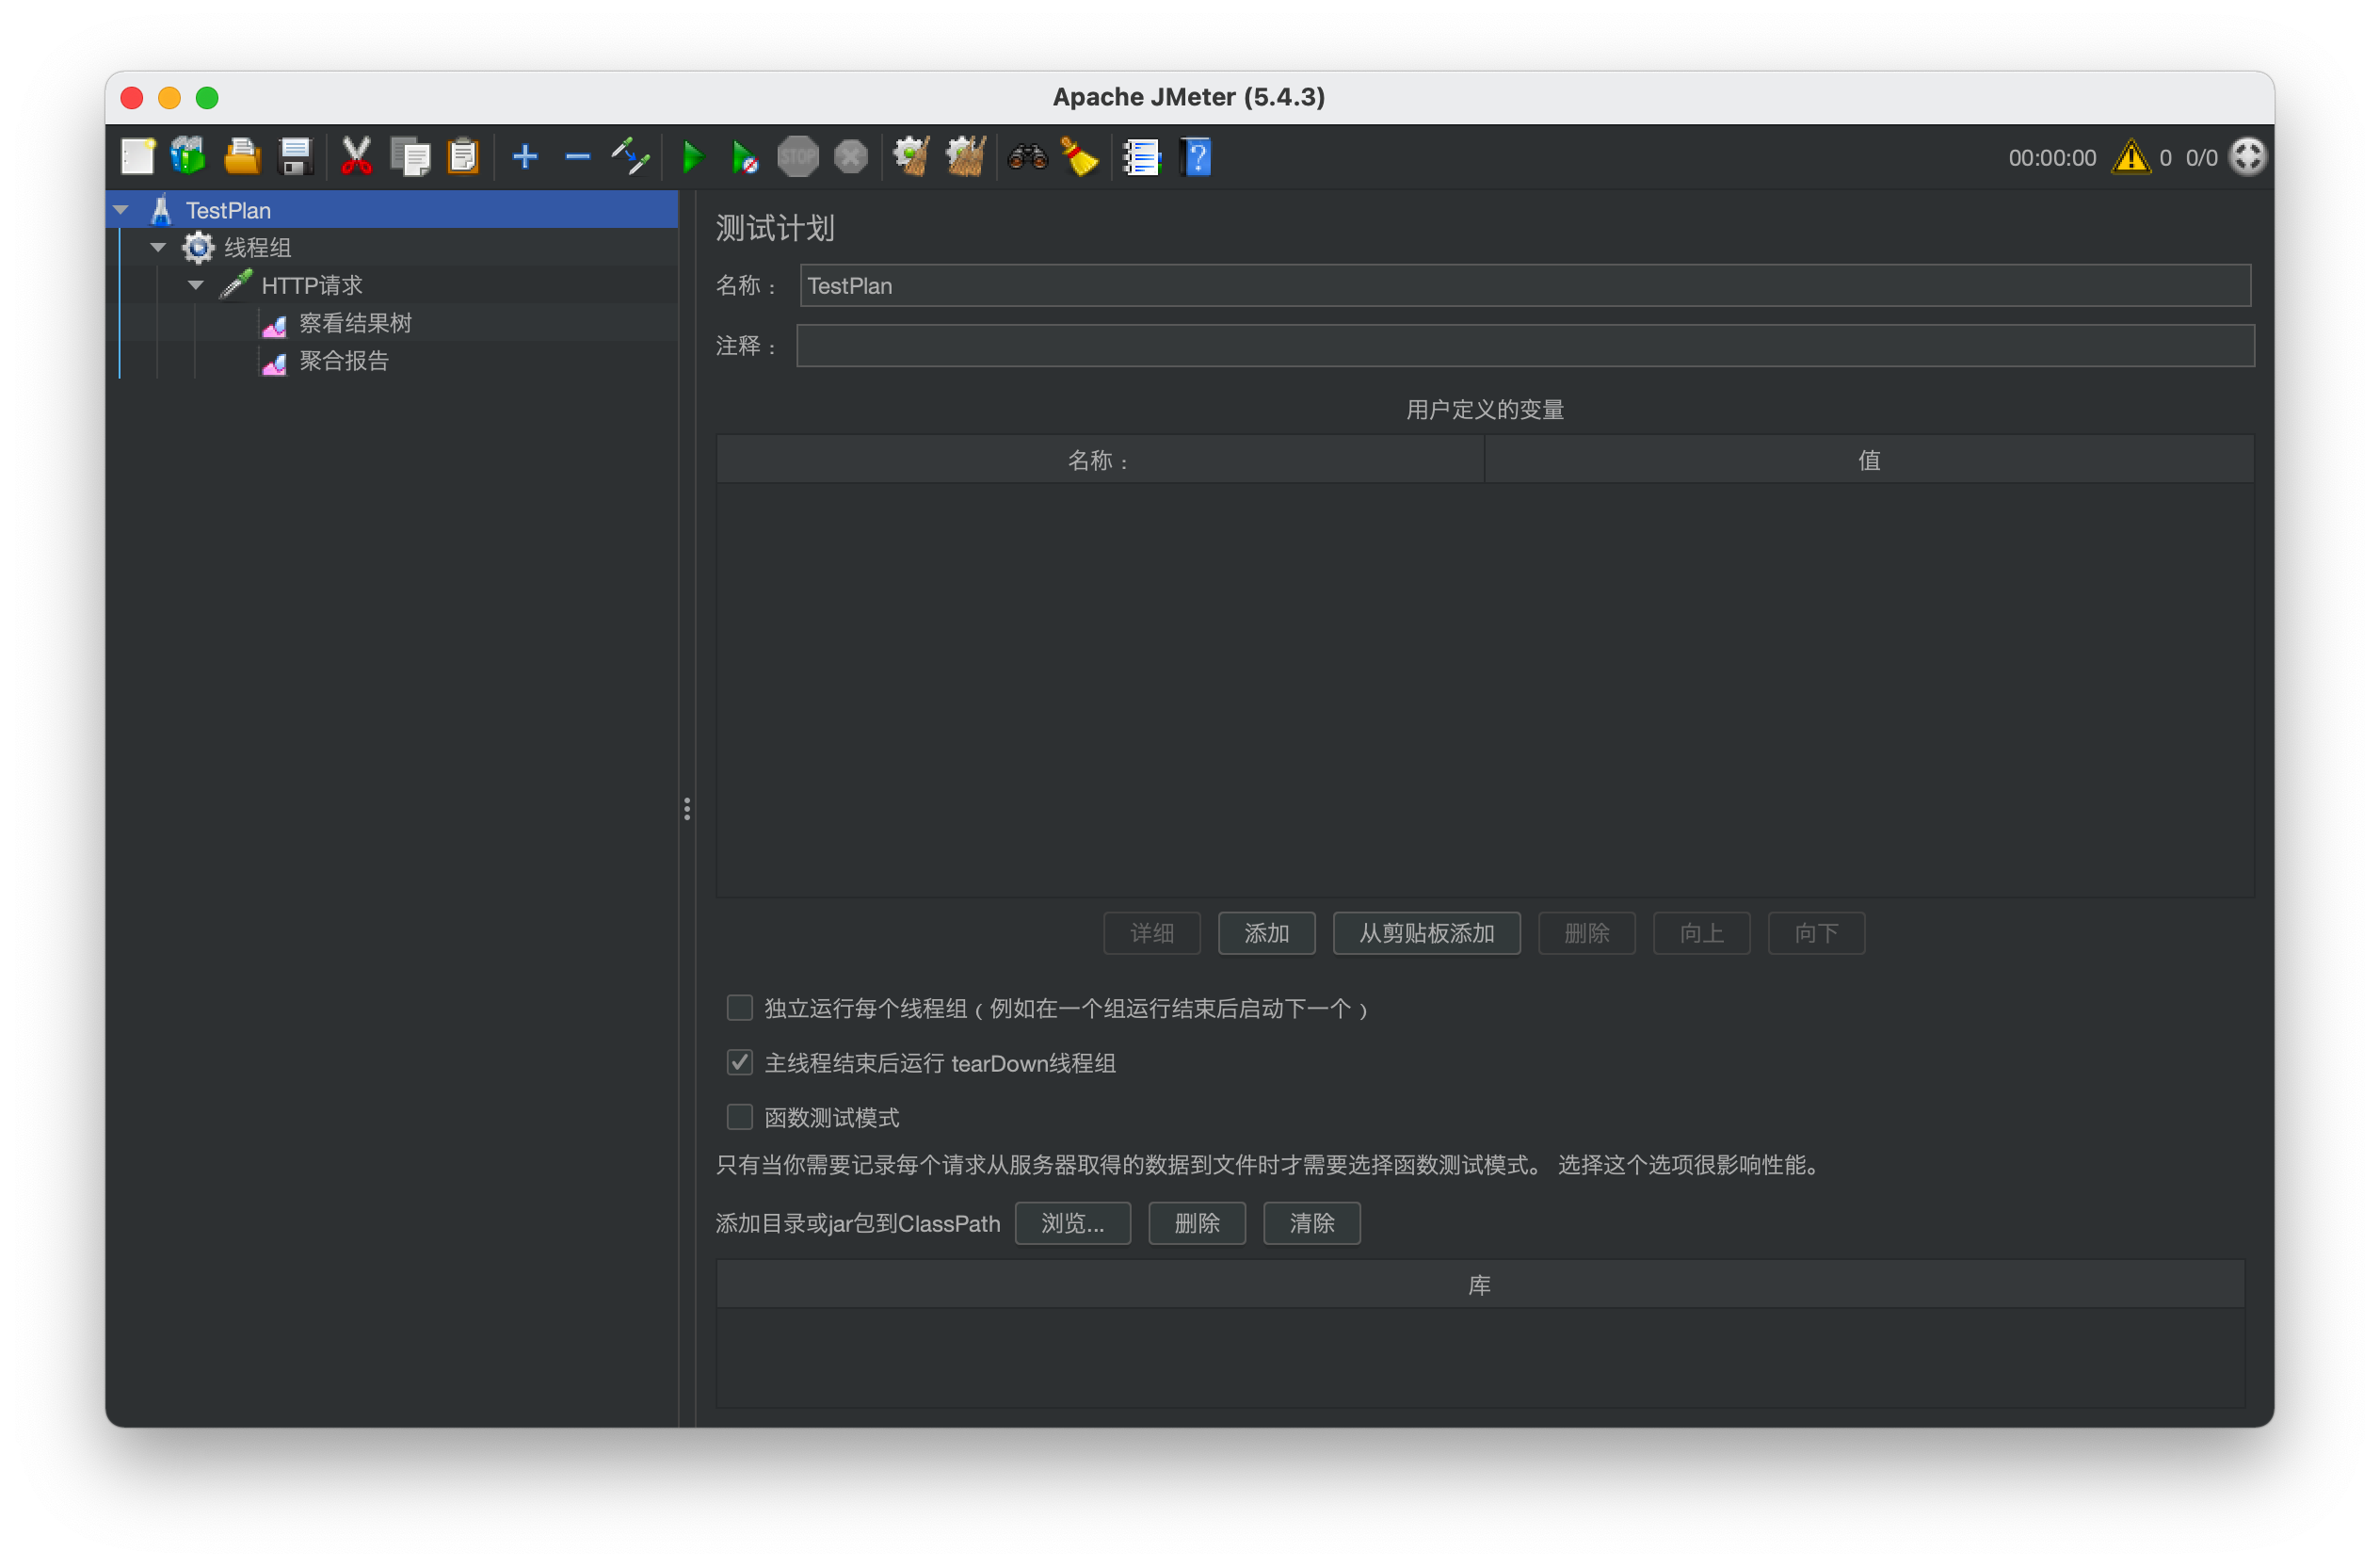Click 删除 button under variables table
The image size is (2380, 1567).
[x=1587, y=933]
